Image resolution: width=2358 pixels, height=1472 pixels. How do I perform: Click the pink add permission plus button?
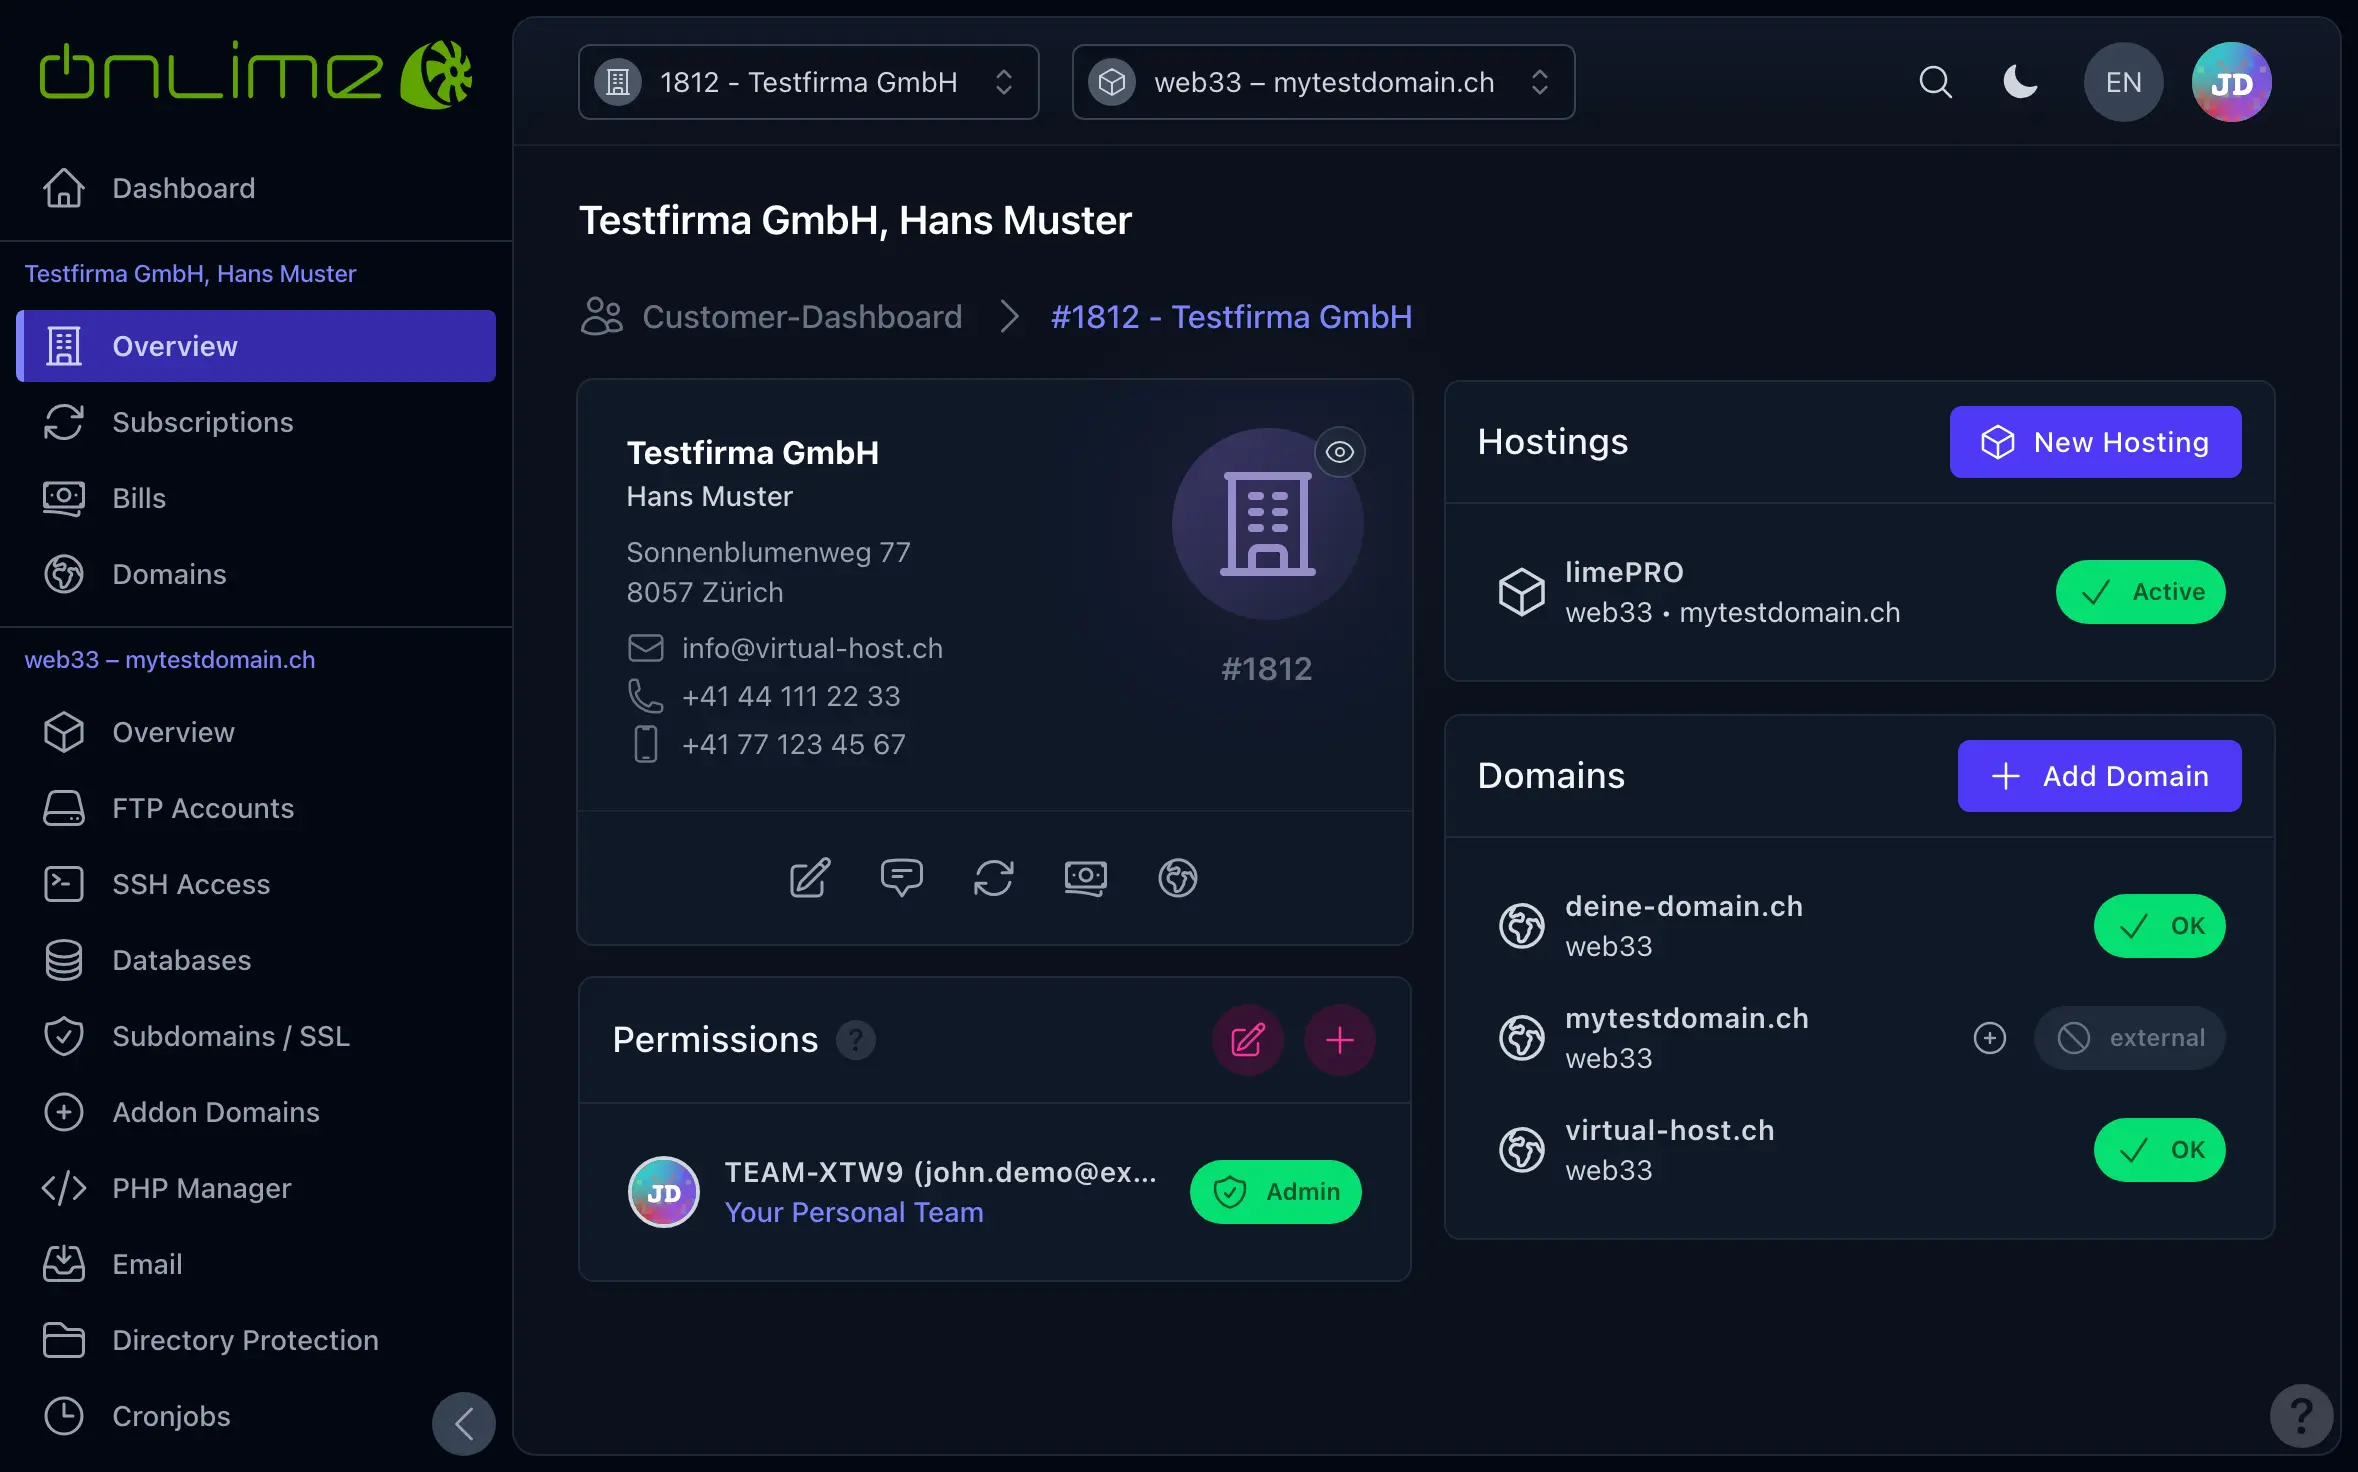coord(1340,1040)
